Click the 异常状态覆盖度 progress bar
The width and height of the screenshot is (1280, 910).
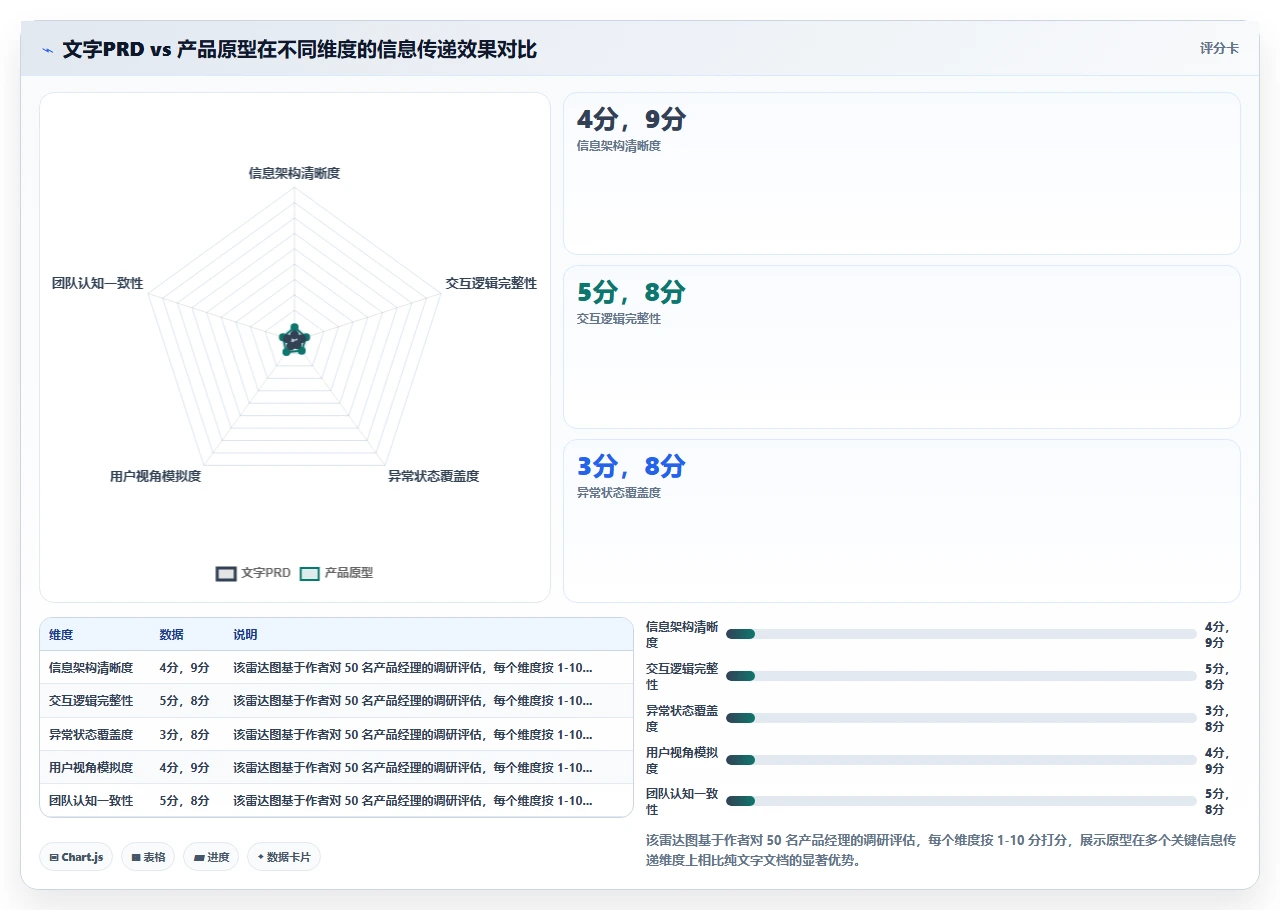(961, 718)
